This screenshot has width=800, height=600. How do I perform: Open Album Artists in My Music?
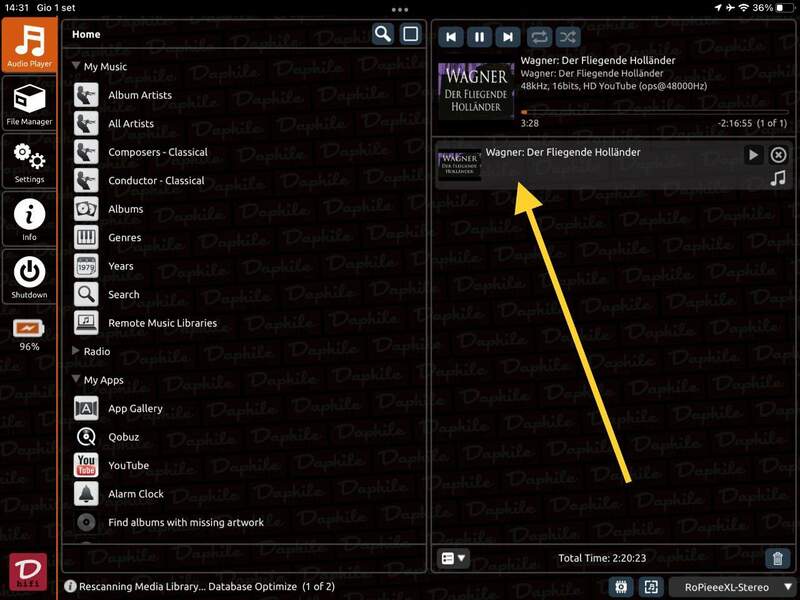coord(139,95)
